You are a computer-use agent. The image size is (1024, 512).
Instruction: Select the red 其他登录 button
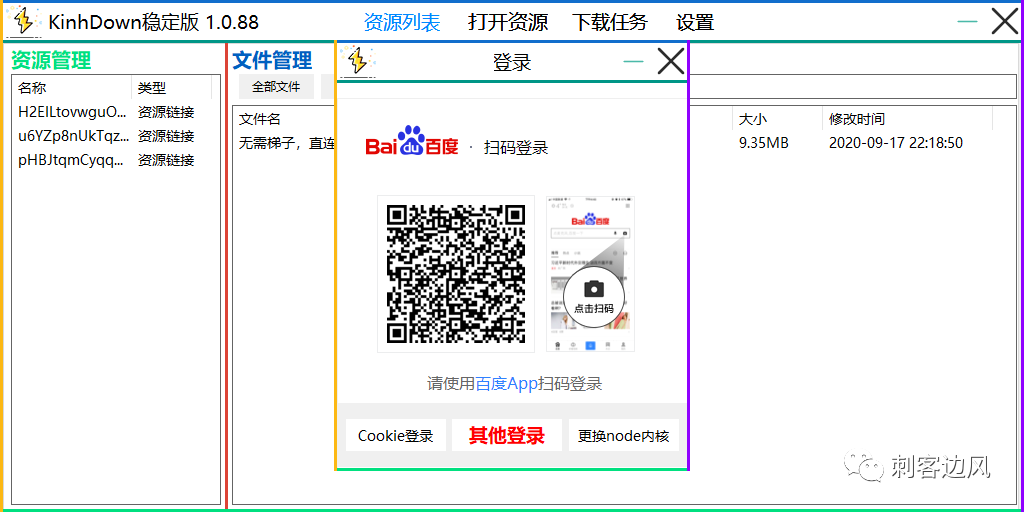[507, 435]
